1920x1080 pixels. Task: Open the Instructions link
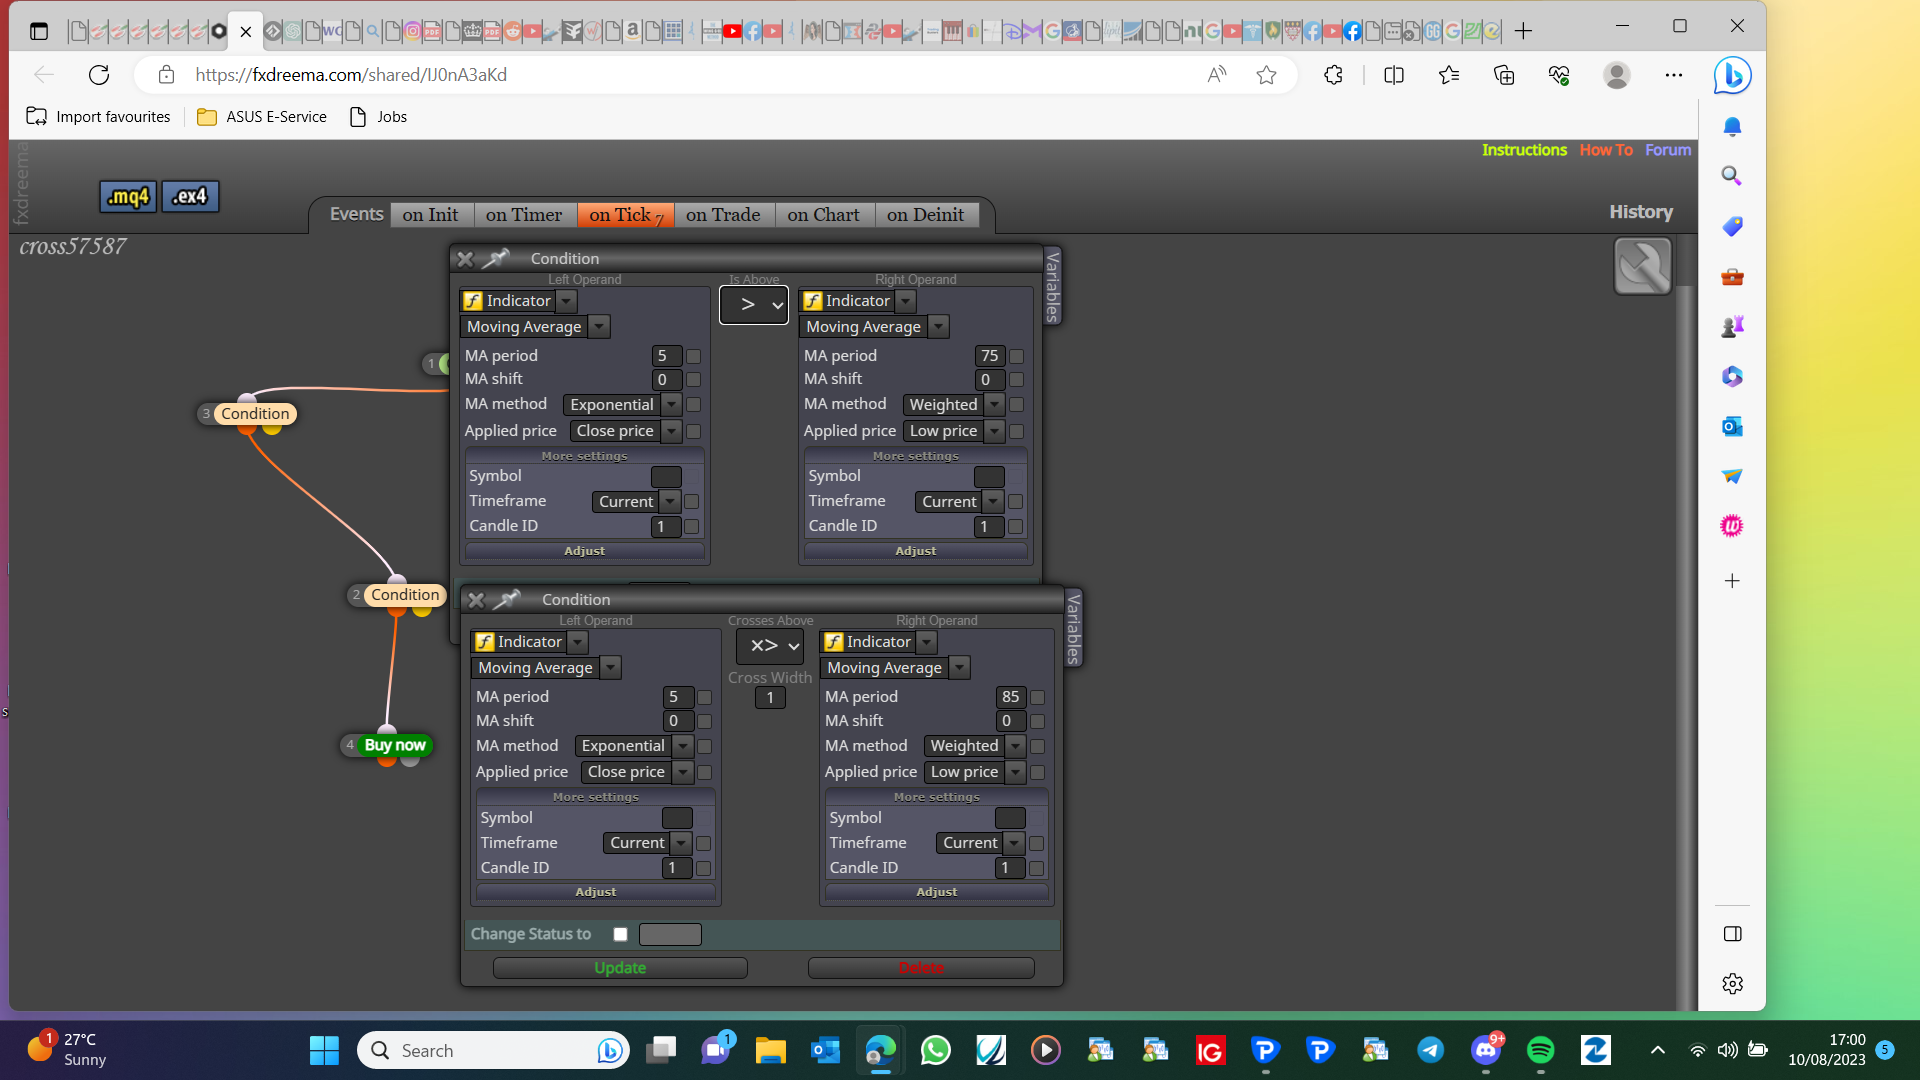[1524, 150]
